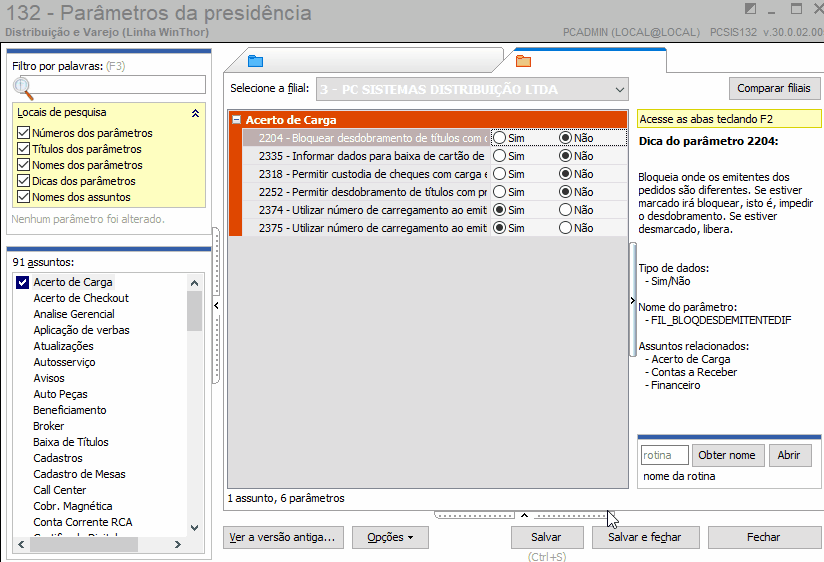Select Baixa de Títulos subject
The width and height of the screenshot is (824, 562).
click(x=71, y=442)
